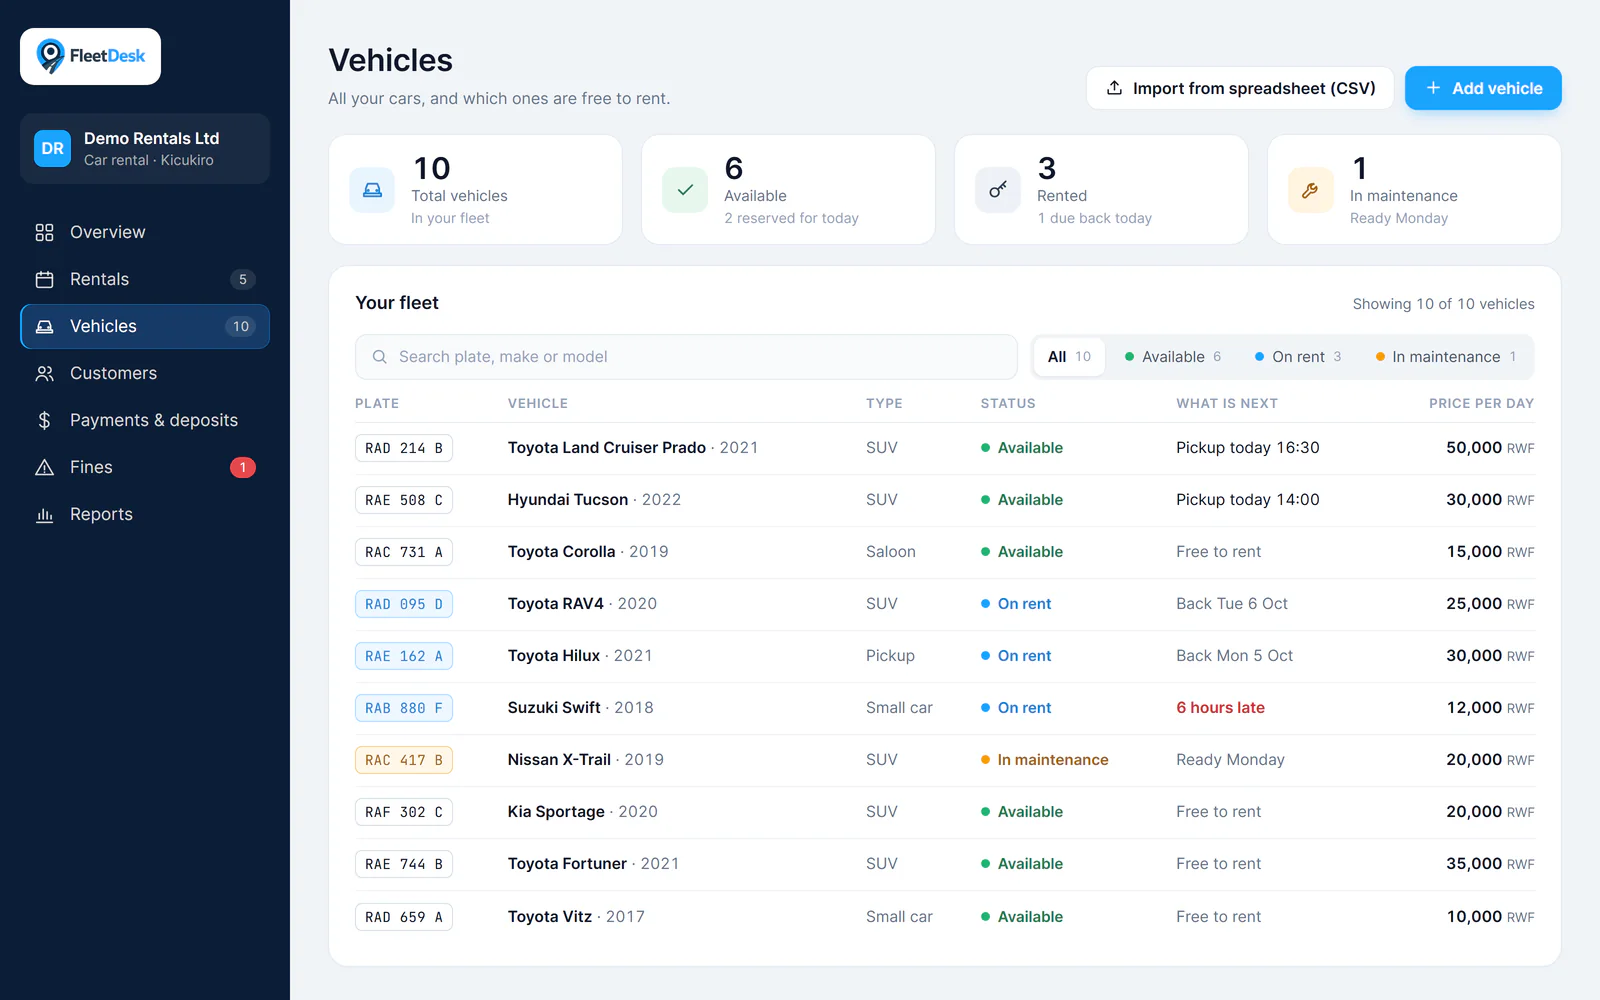Screen dimensions: 1600x1000
Task: Open Customers section
Action: (x=145, y=373)
